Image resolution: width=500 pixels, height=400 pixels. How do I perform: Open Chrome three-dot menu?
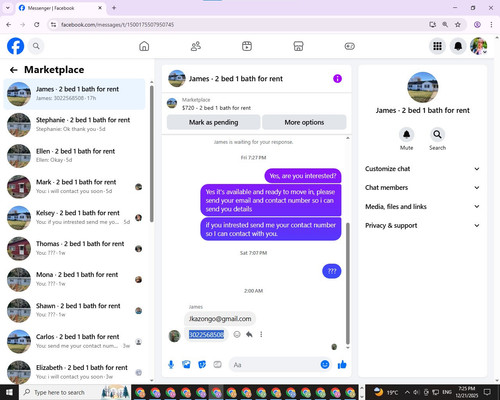pos(491,24)
